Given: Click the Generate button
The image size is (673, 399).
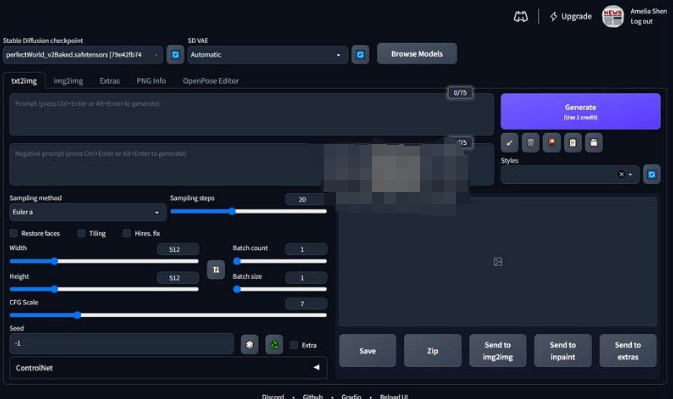Looking at the screenshot, I should 580,112.
